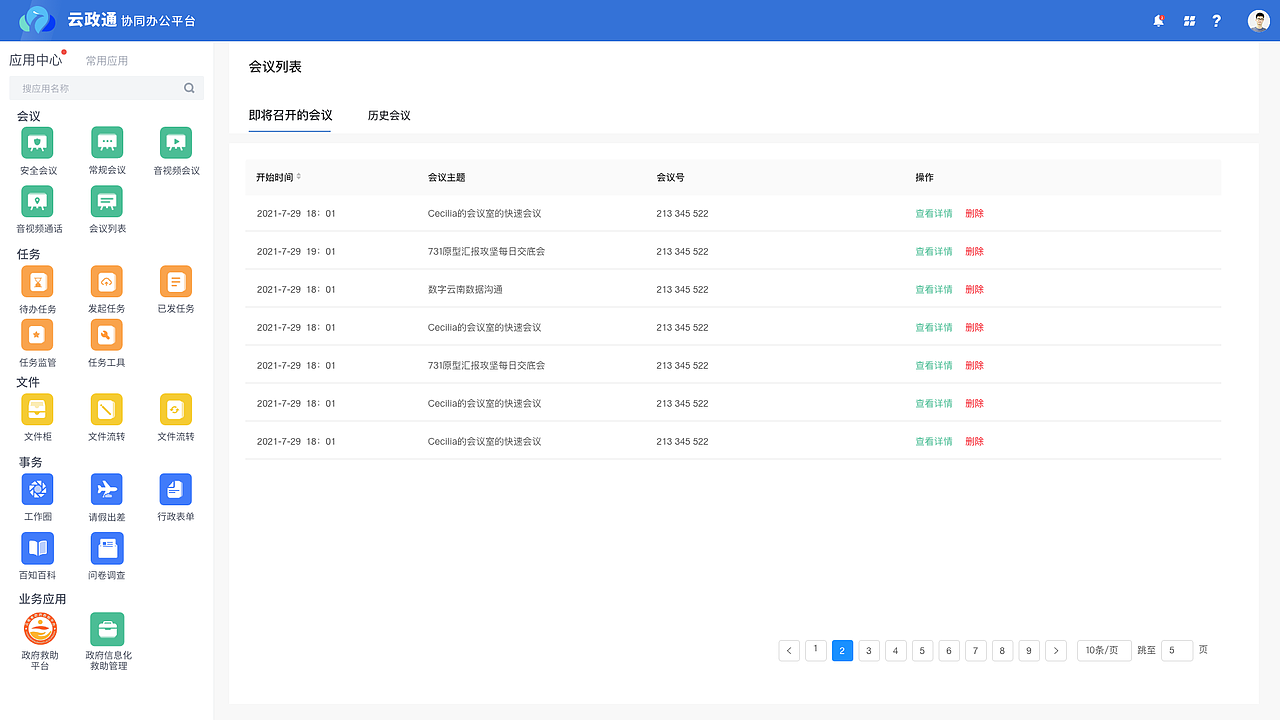View details of the 19:01 meeting
Viewport: 1280px width, 720px height.
coord(934,251)
